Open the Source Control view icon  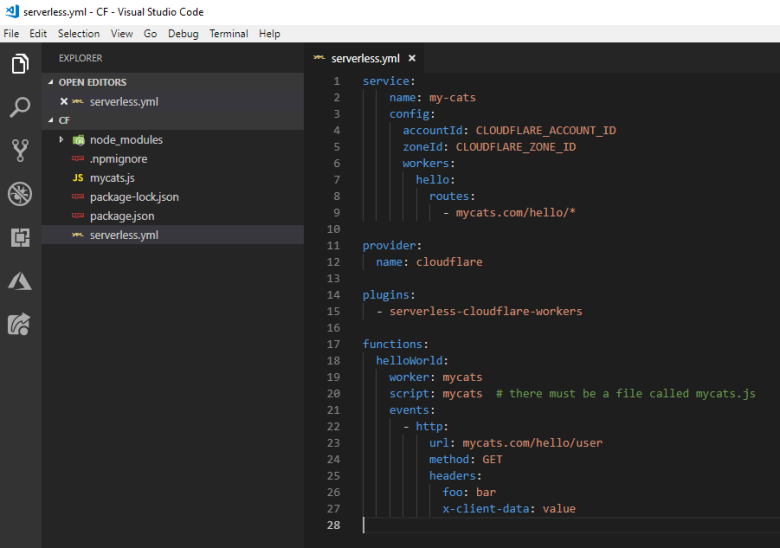pos(20,150)
